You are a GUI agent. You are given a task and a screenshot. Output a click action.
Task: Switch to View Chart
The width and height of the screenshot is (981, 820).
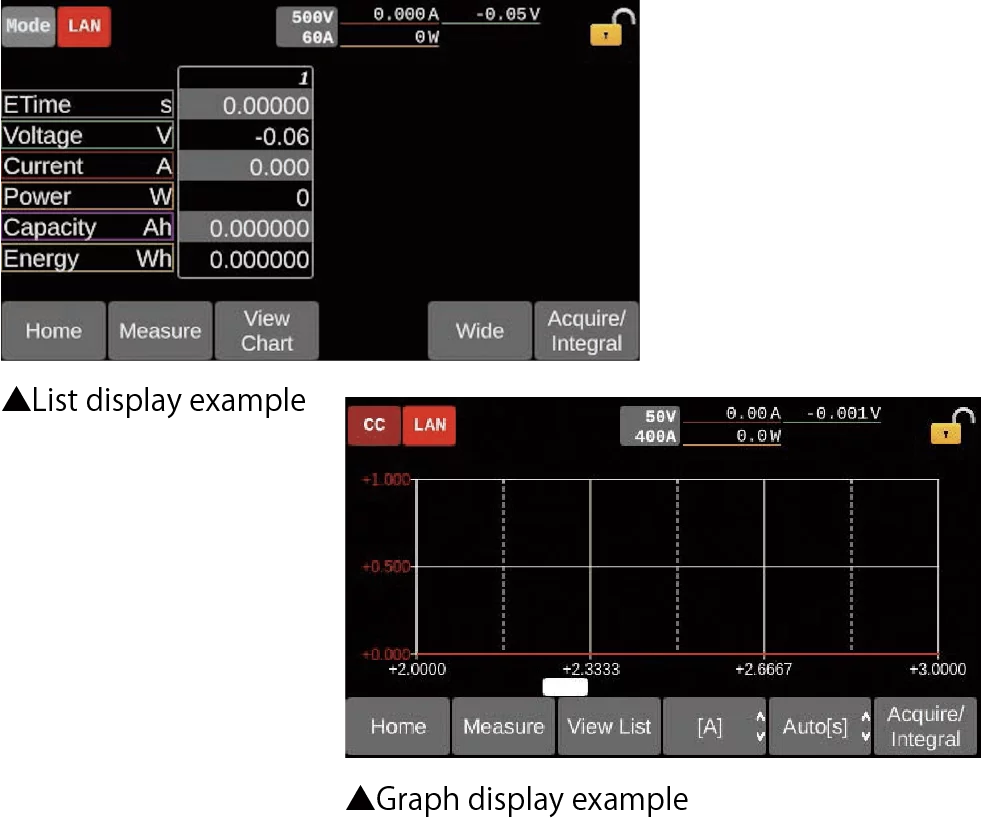267,331
